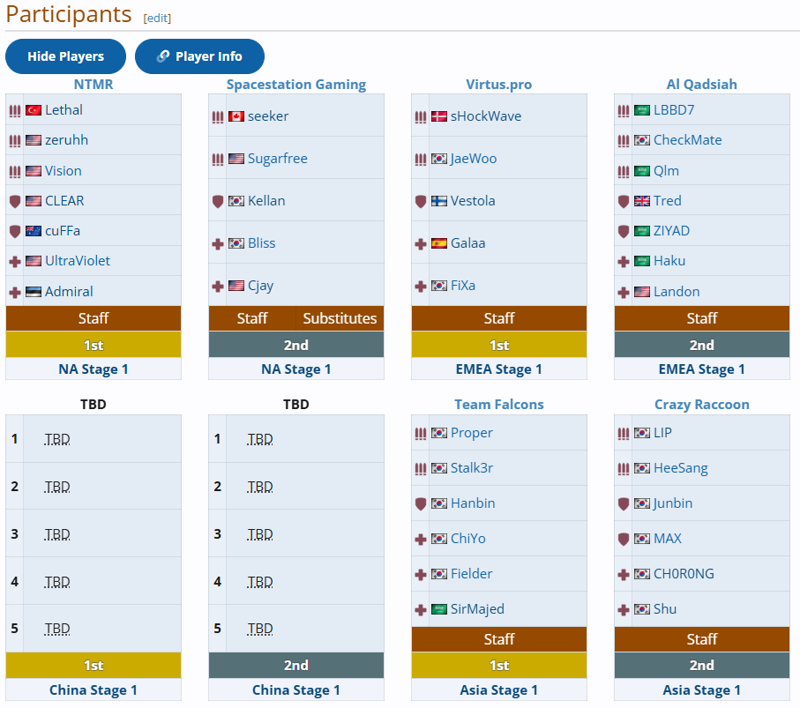Click the tank shield icon beside MAX
800x708 pixels.
point(623,539)
